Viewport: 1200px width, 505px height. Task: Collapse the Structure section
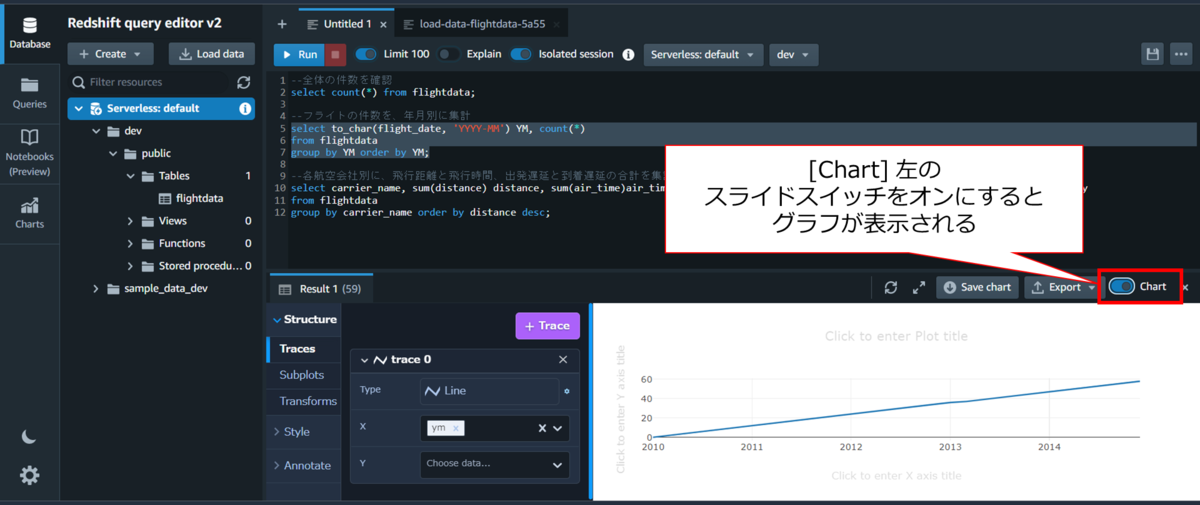point(303,319)
